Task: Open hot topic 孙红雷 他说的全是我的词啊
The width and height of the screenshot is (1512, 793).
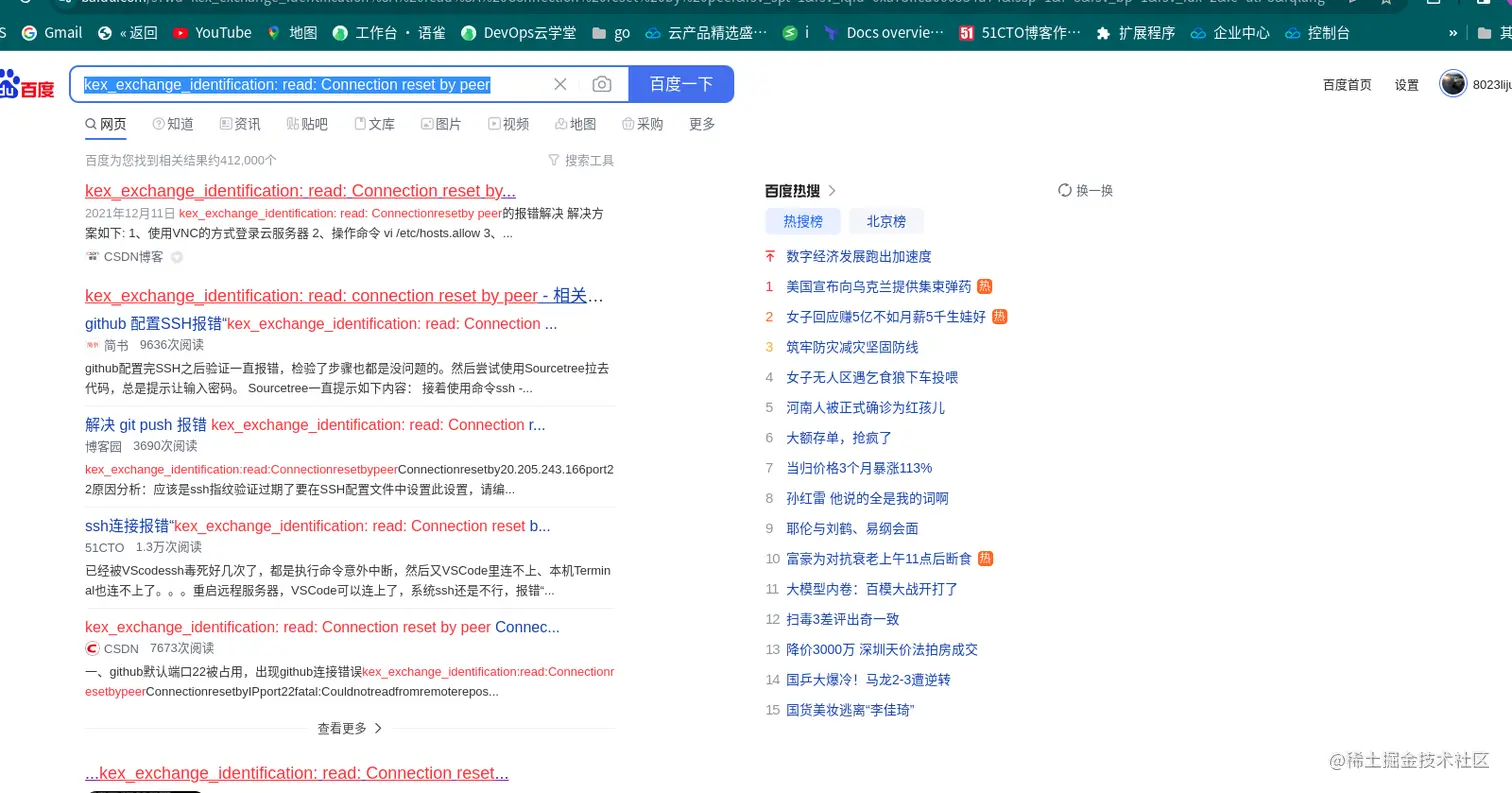Action: coord(868,498)
